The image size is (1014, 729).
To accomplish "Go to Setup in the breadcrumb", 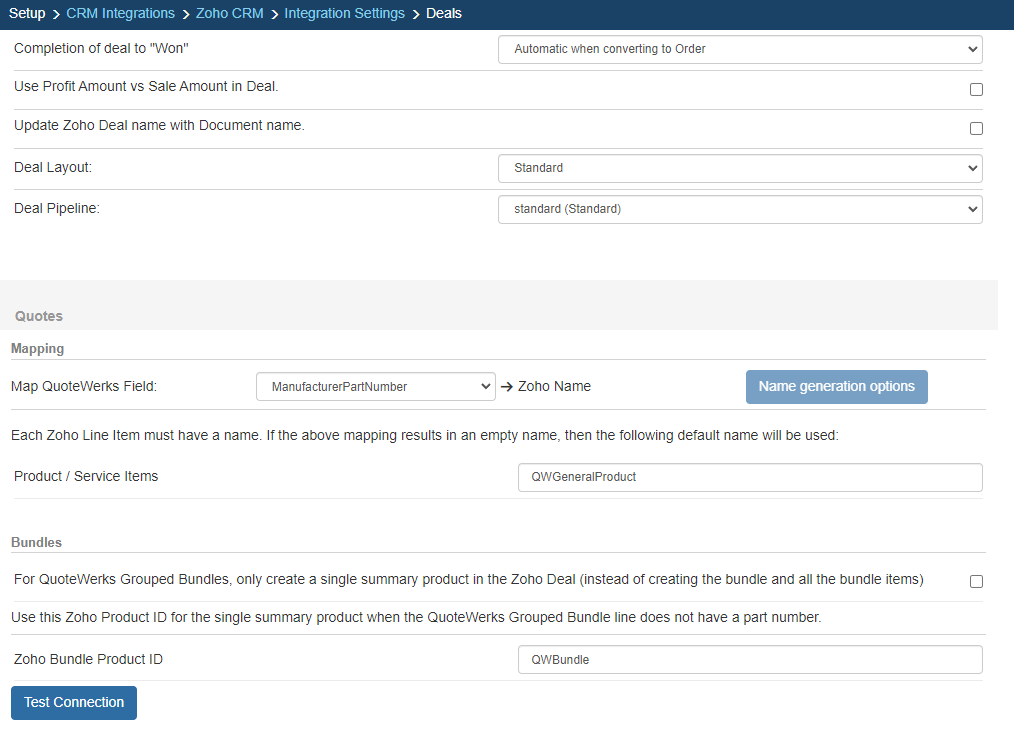I will [27, 14].
